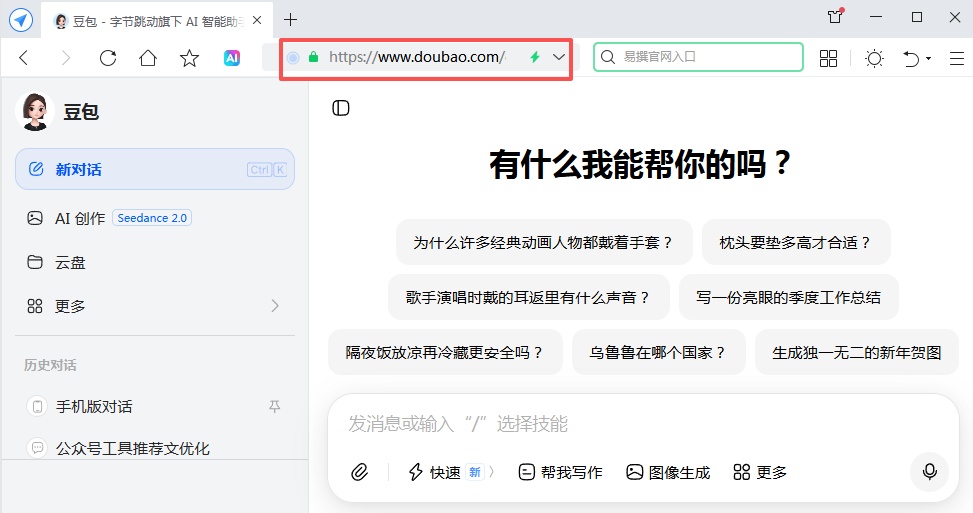This screenshot has width=973, height=513.
Task: Open the skin shirt icon in title bar
Action: (835, 17)
